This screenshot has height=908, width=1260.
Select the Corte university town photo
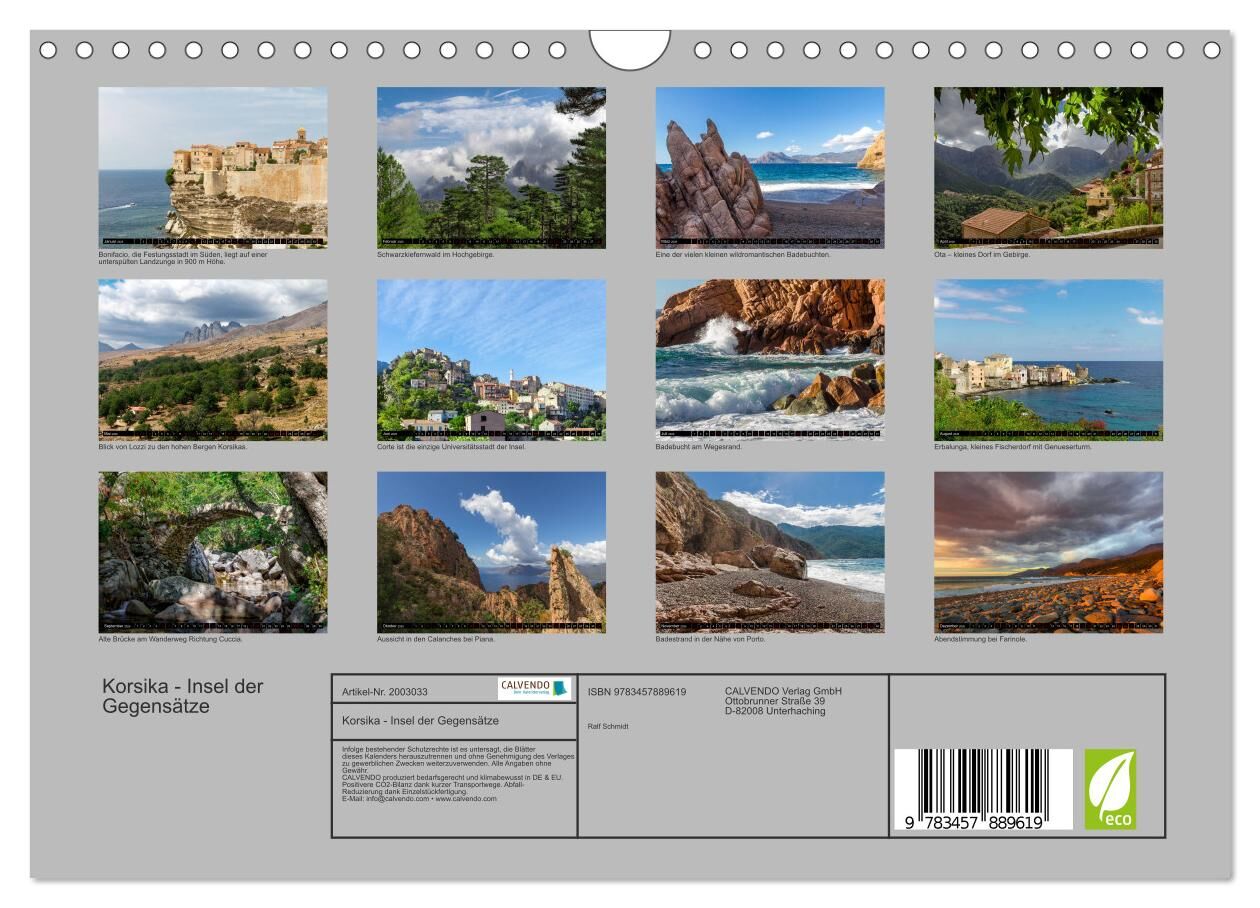(491, 359)
